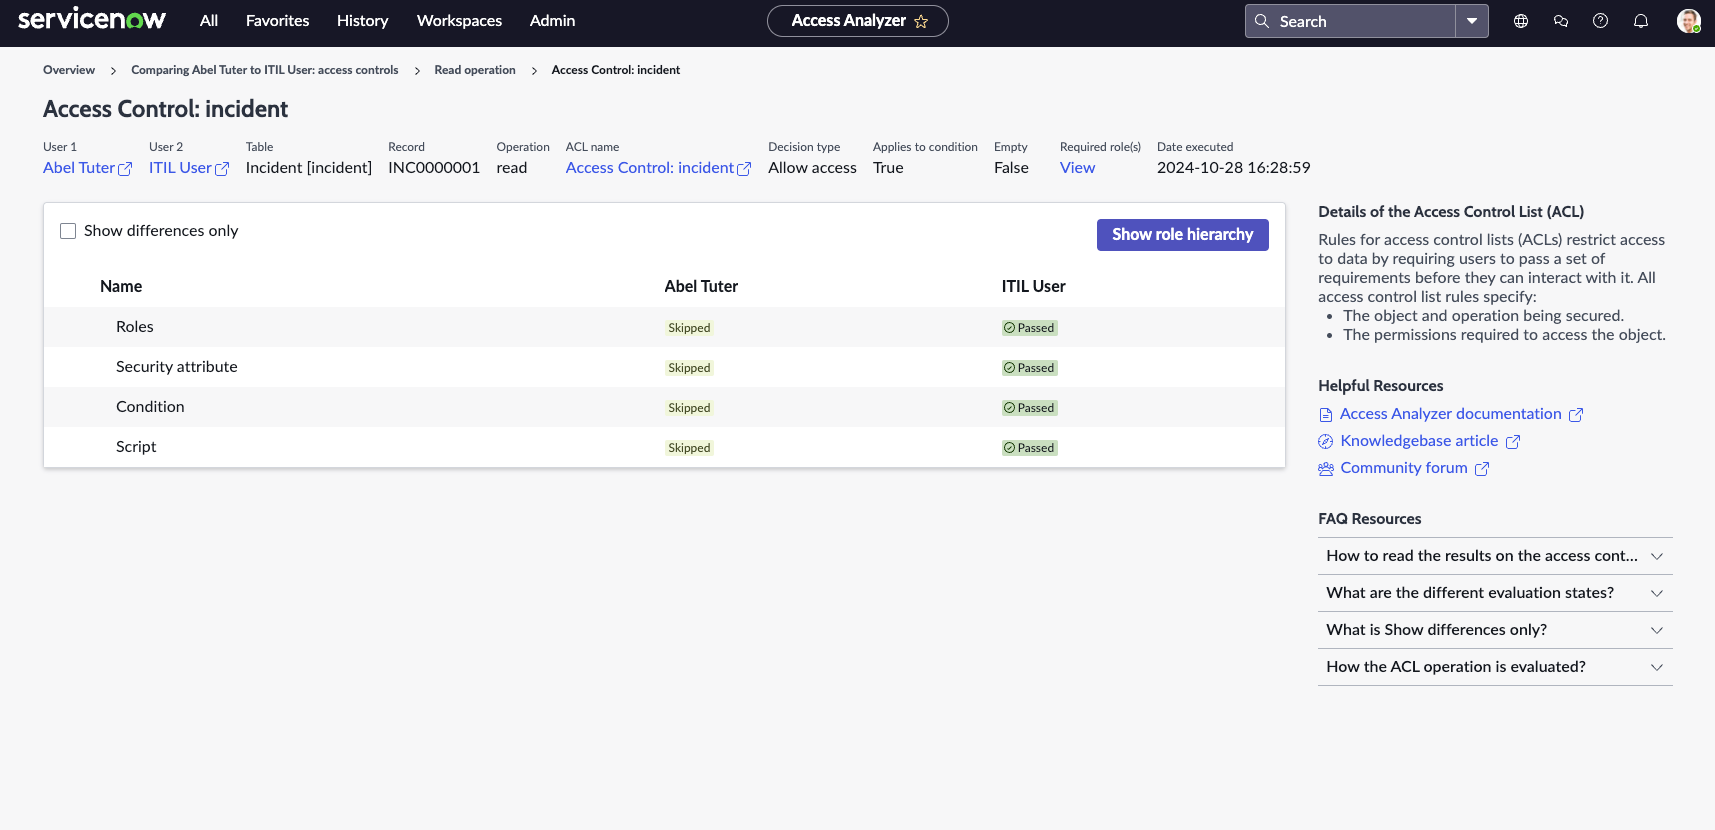The height and width of the screenshot is (830, 1715).
Task: Click external link icon beside Abel Tuter
Action: [125, 169]
